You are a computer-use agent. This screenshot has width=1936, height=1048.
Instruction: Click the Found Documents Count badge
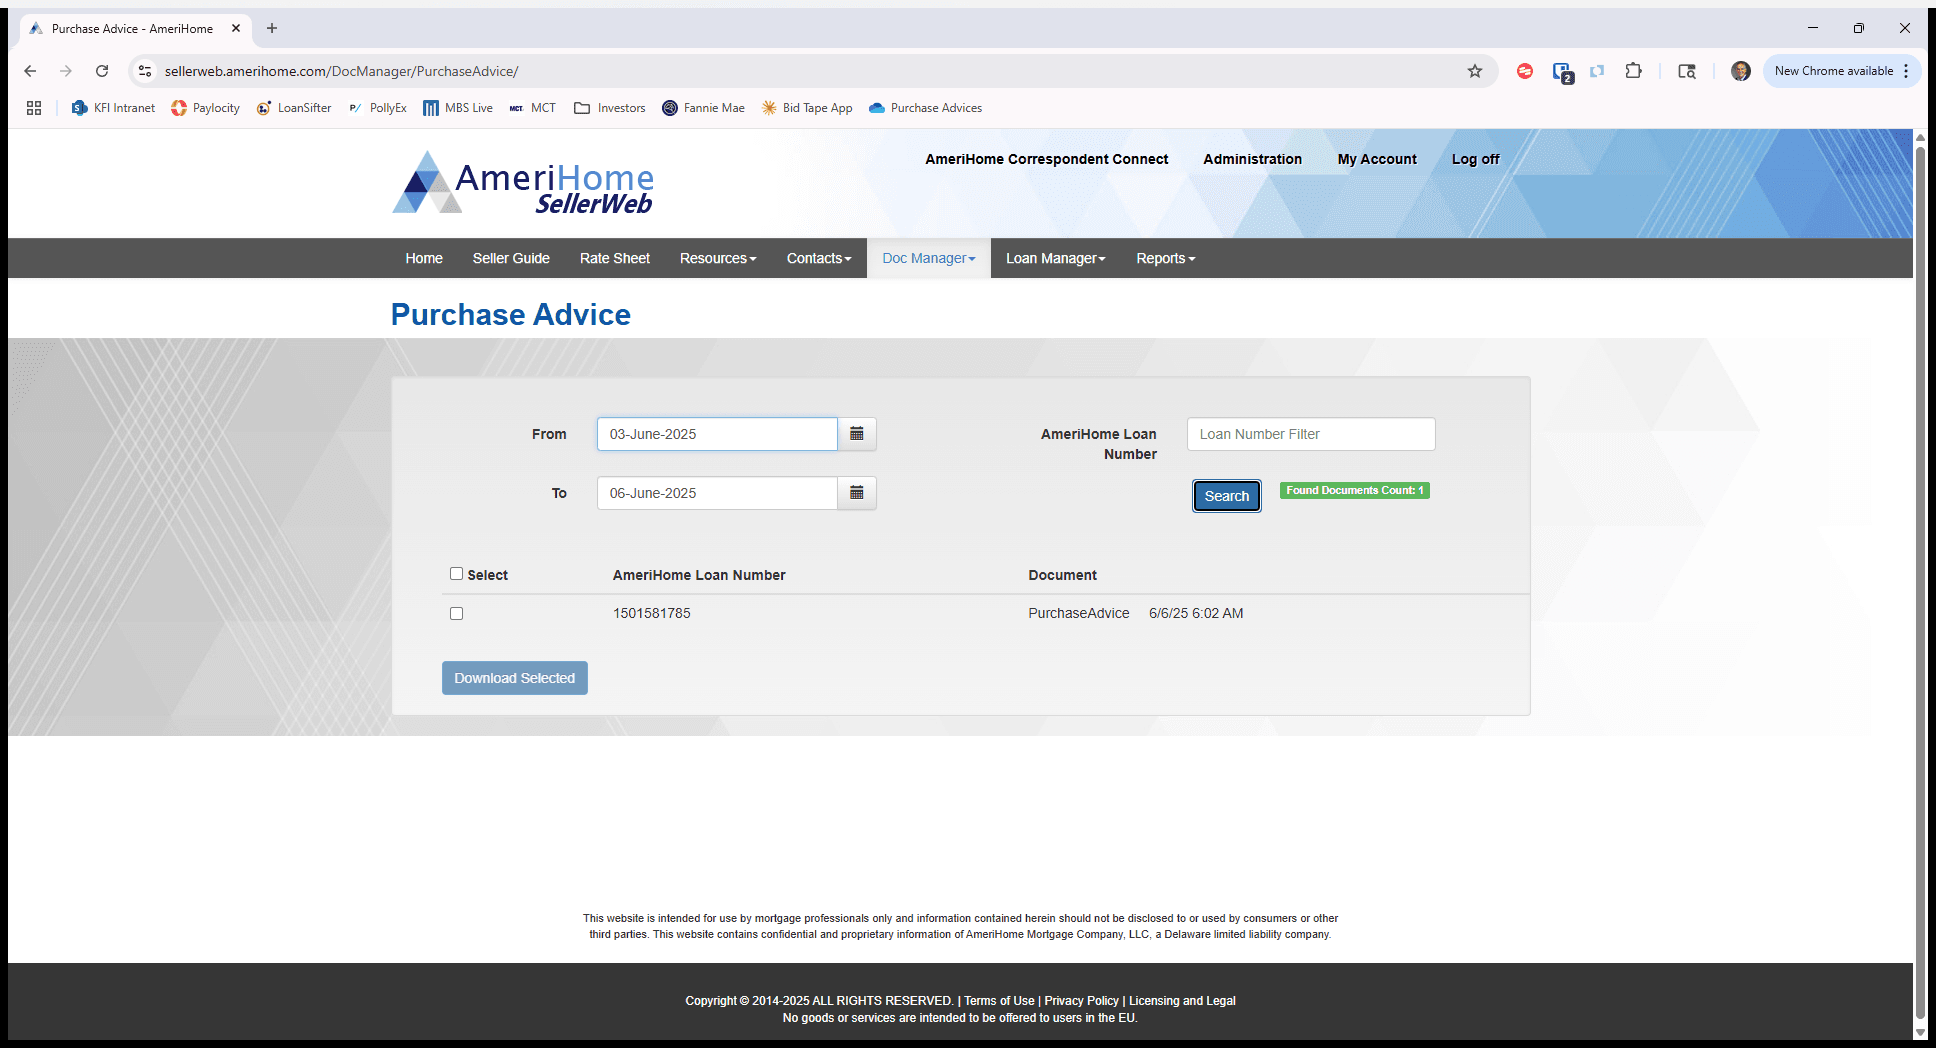pos(1355,490)
